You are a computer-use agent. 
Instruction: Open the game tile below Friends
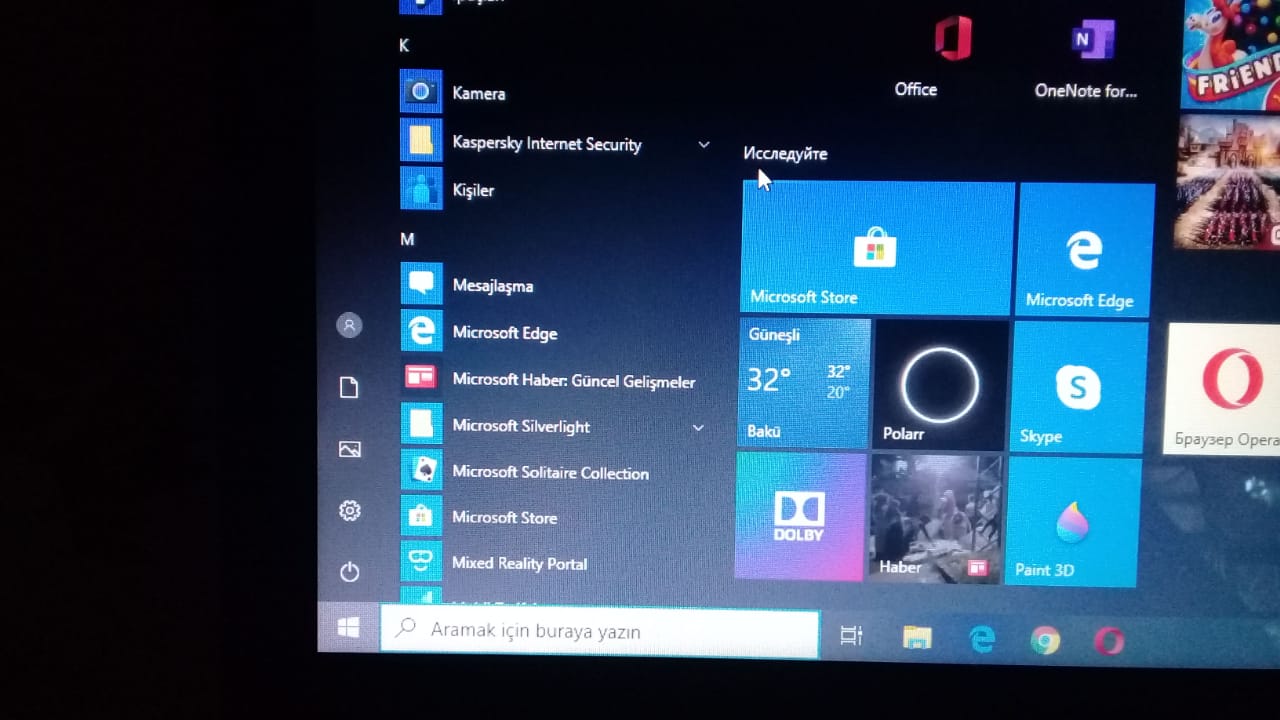pos(1228,181)
